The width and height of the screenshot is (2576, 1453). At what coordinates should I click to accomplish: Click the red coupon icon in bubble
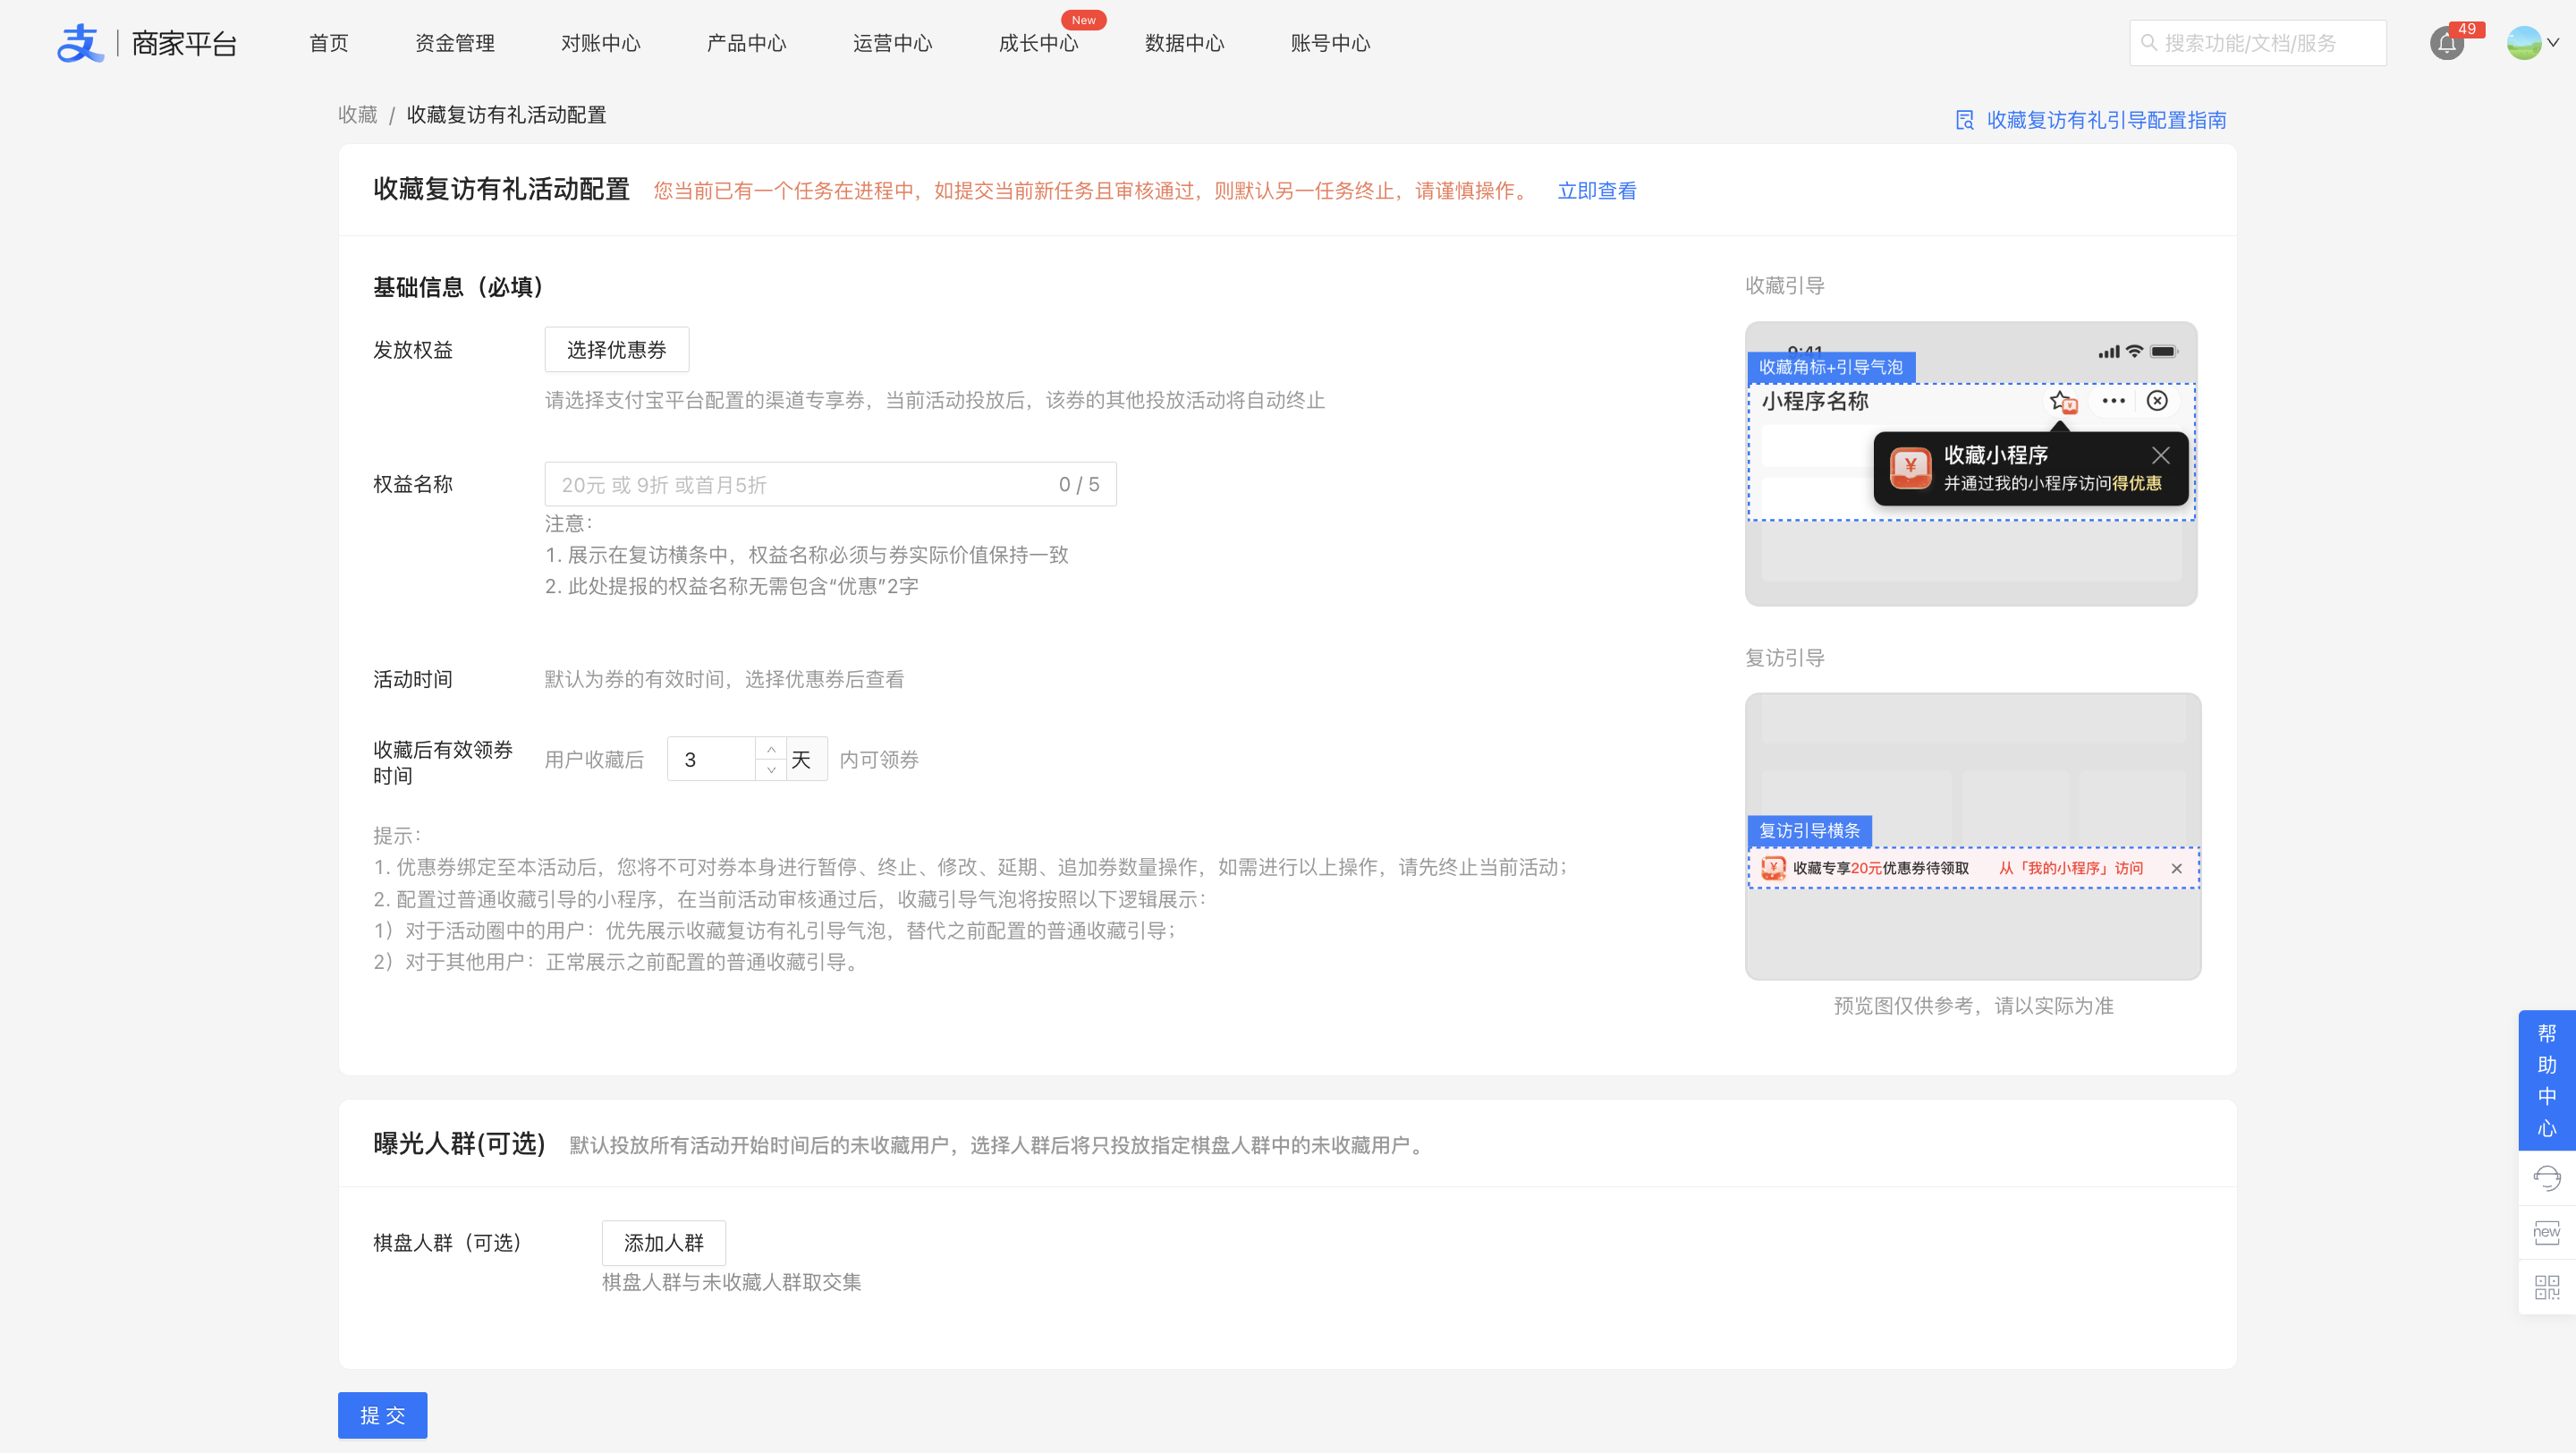pyautogui.click(x=1910, y=467)
